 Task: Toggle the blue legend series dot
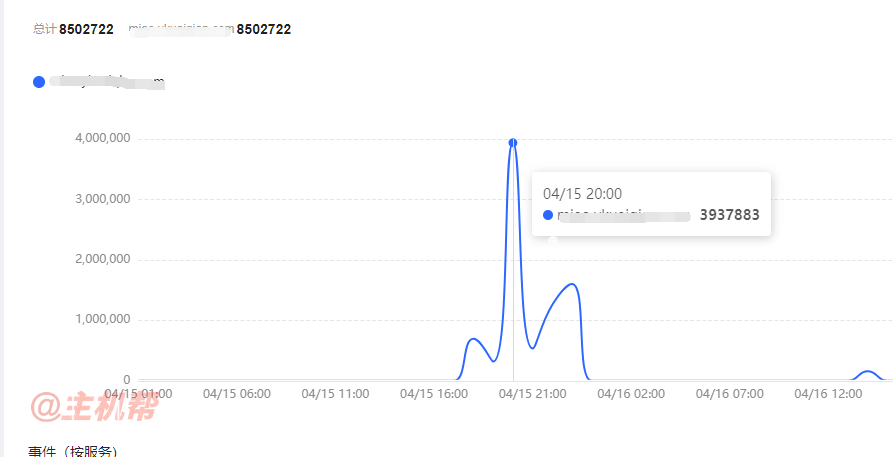39,82
